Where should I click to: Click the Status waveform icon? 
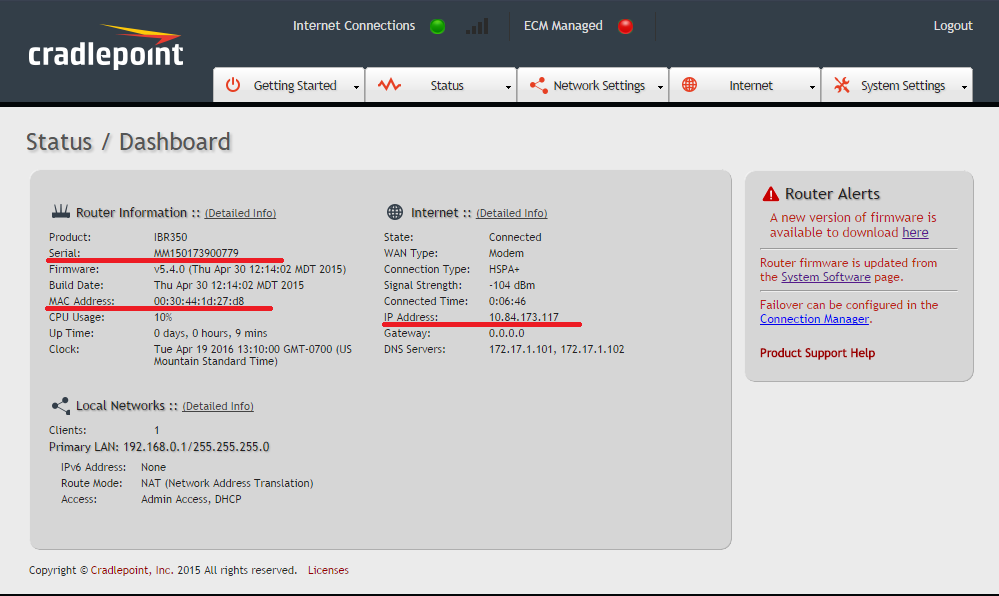[x=389, y=85]
